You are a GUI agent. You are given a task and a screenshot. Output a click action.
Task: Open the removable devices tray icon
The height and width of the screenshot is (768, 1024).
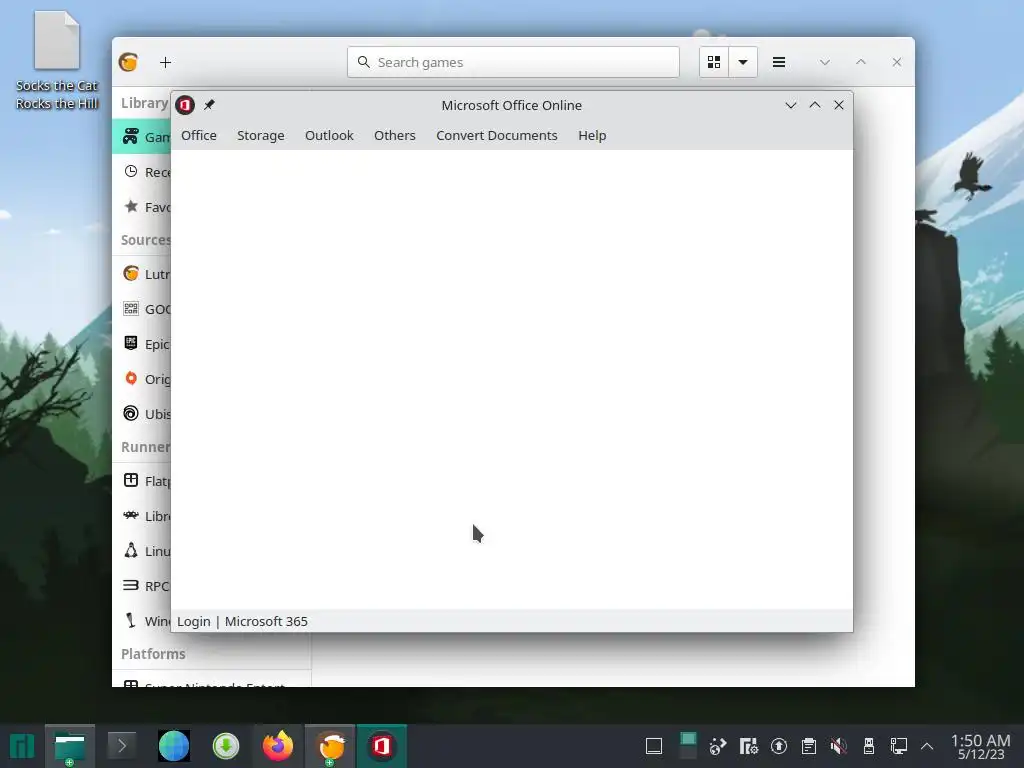869,746
